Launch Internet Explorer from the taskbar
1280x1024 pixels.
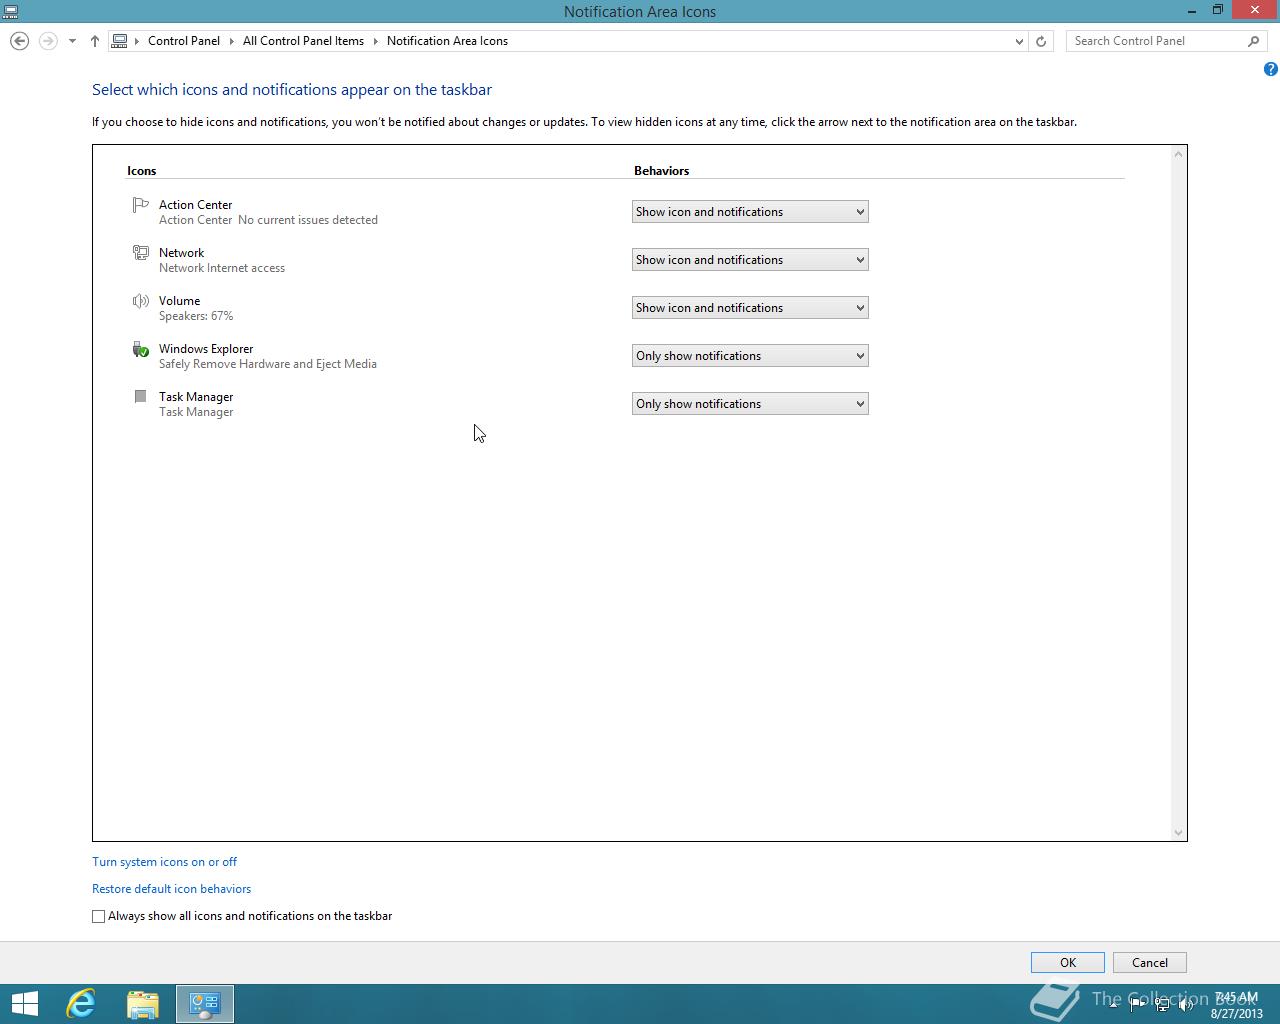click(x=81, y=1004)
